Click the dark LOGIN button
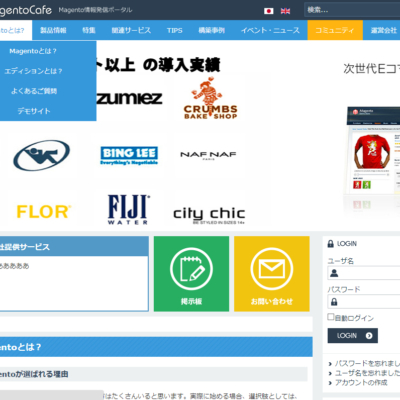Viewport: 400px width, 400px height. click(x=353, y=336)
